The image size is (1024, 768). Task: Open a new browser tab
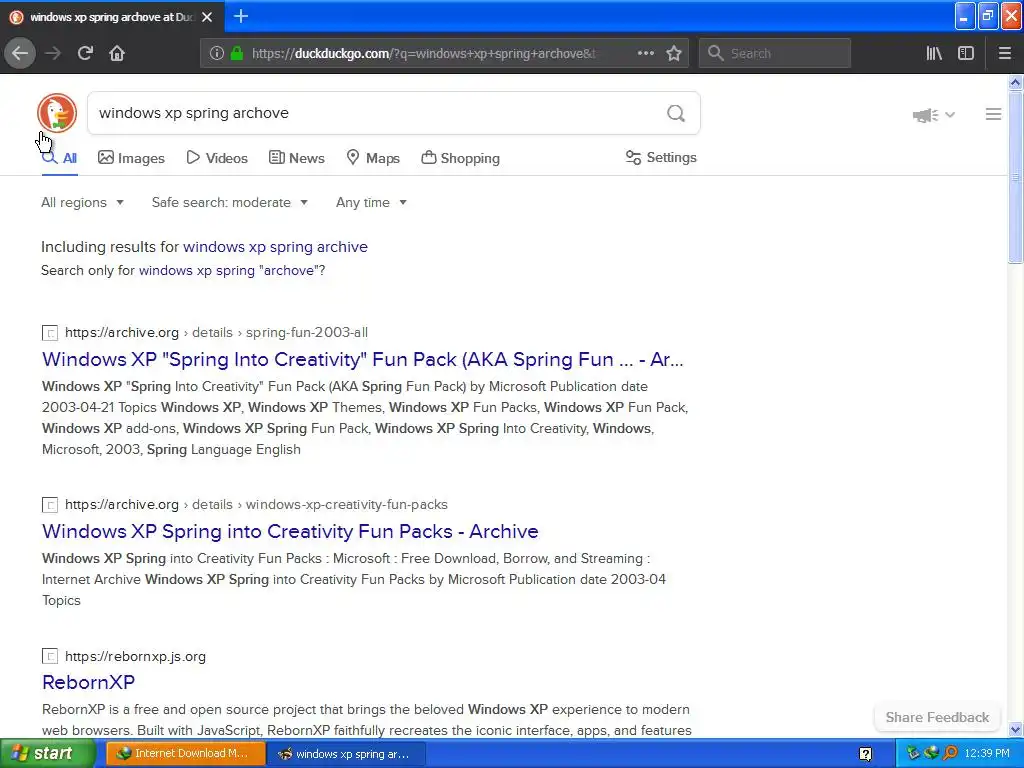click(241, 16)
